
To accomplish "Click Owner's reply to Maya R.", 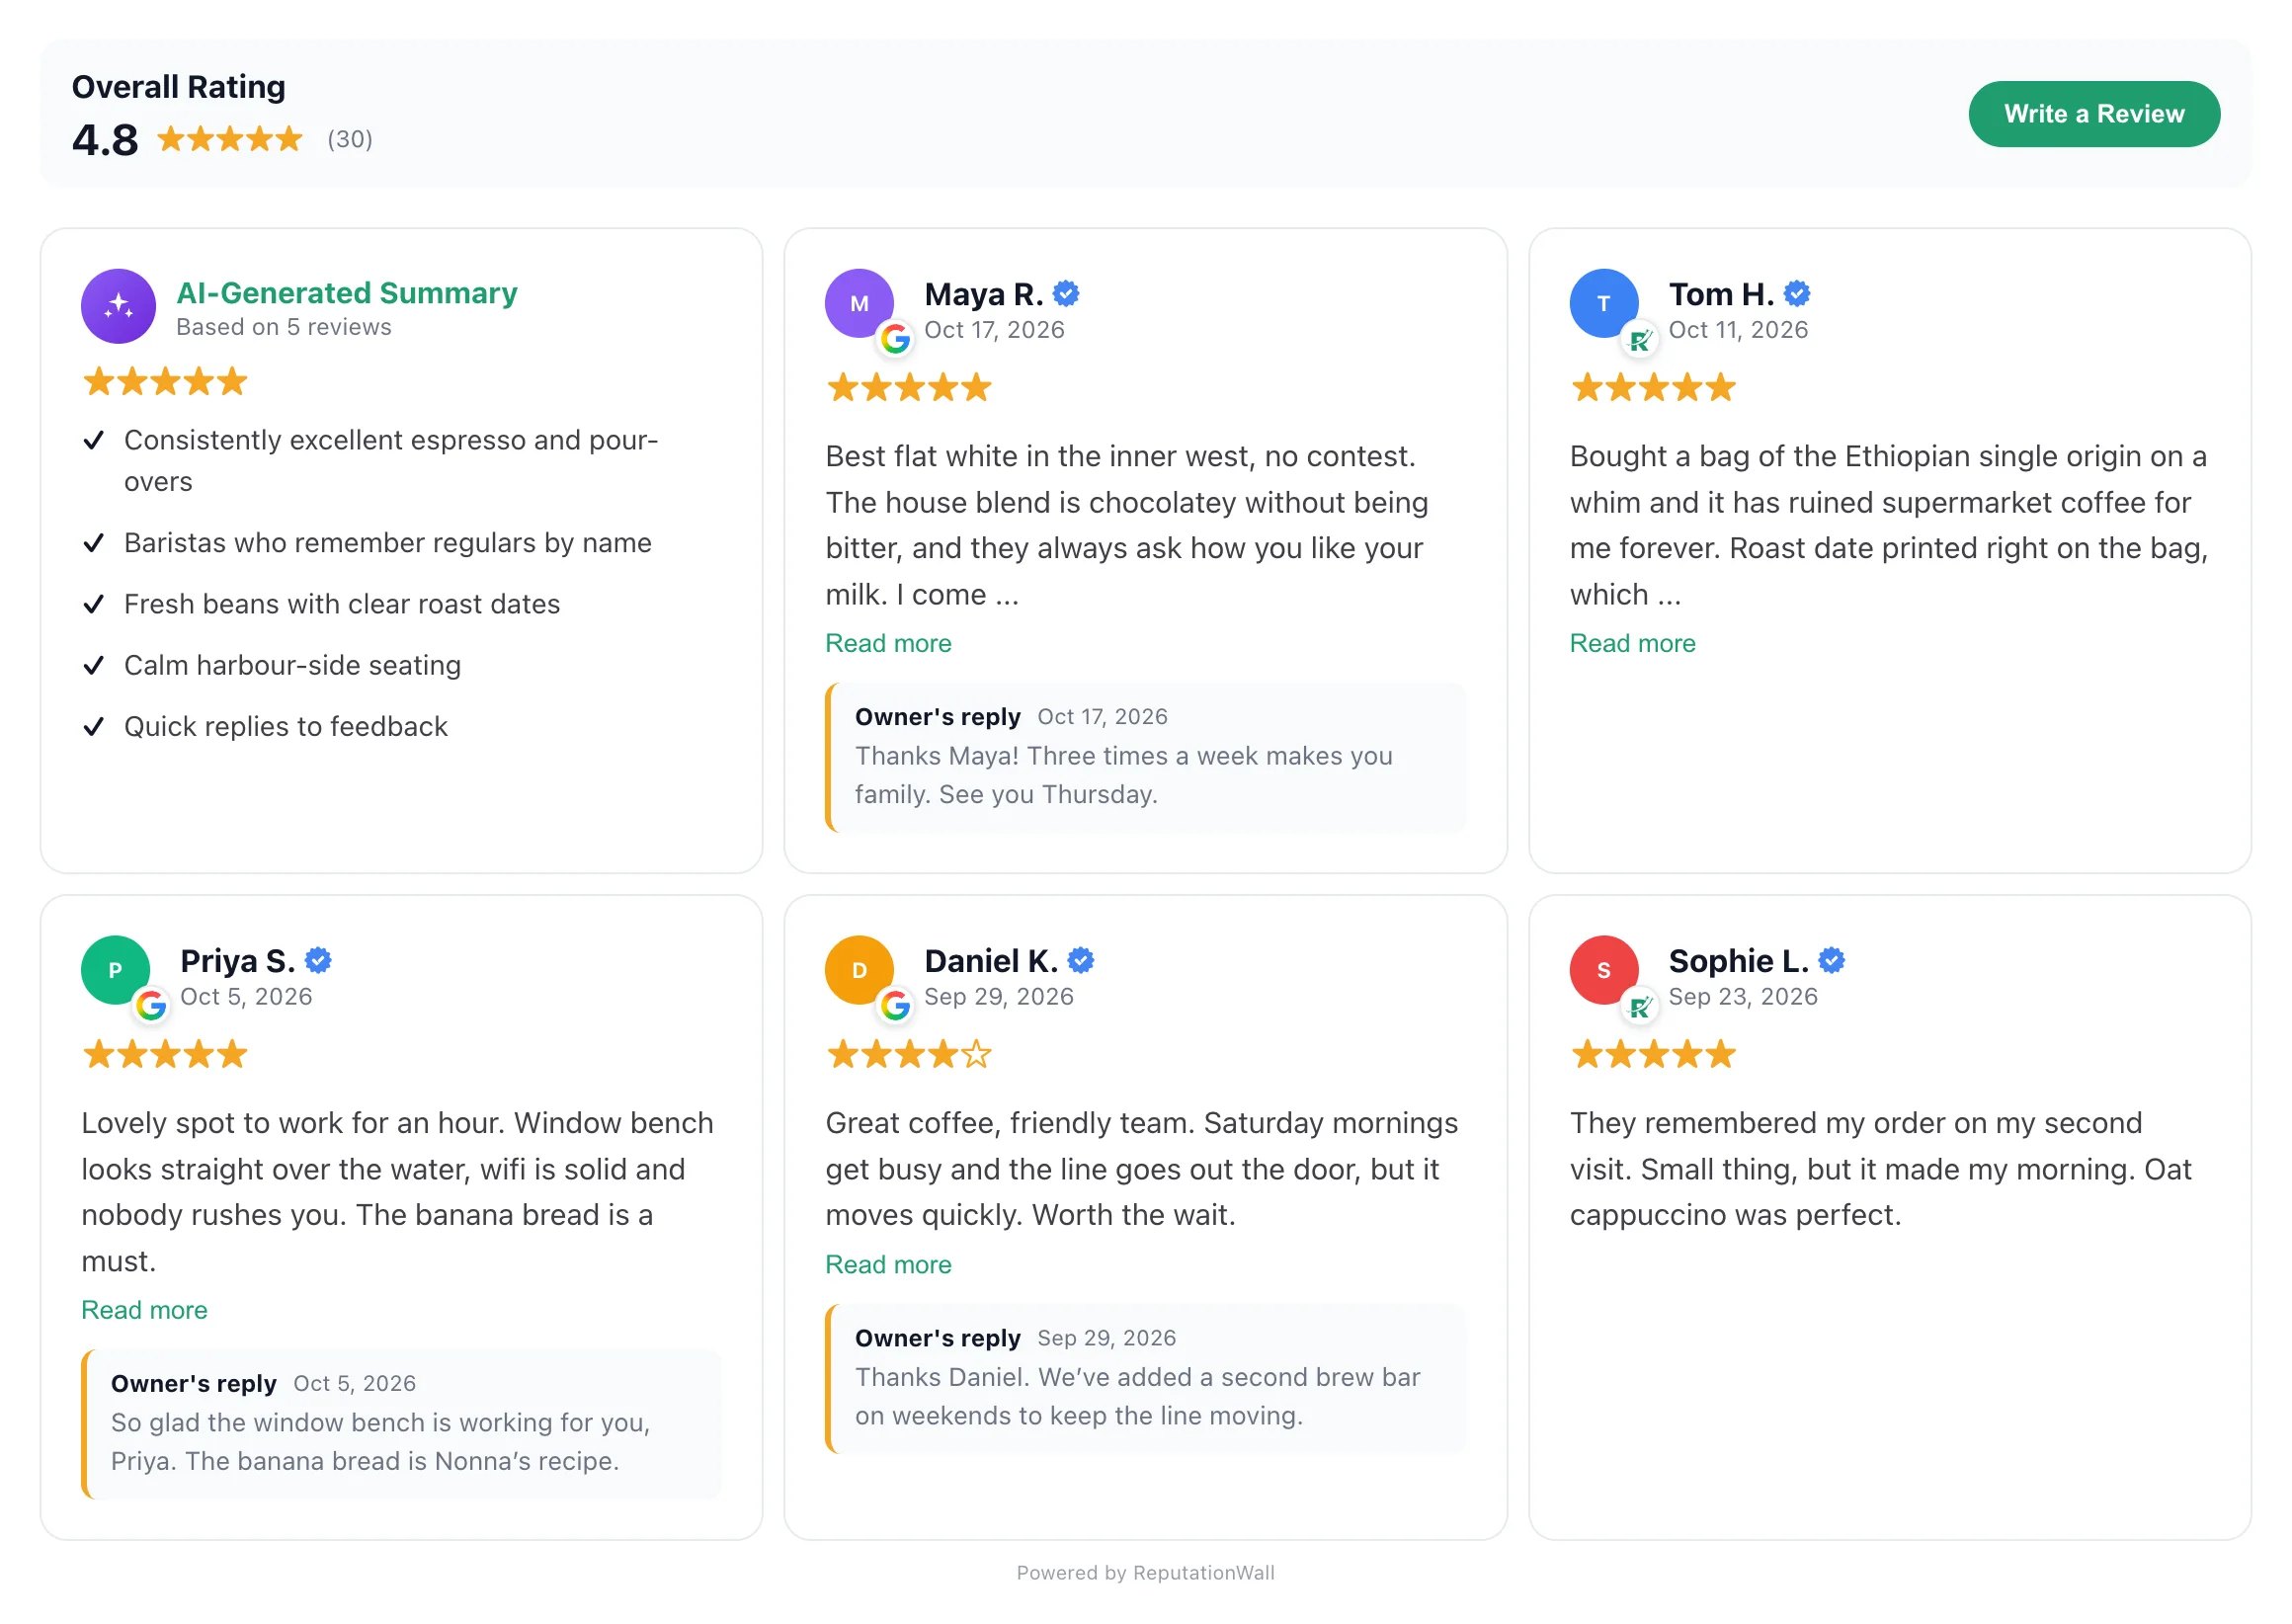I will click(x=1146, y=757).
